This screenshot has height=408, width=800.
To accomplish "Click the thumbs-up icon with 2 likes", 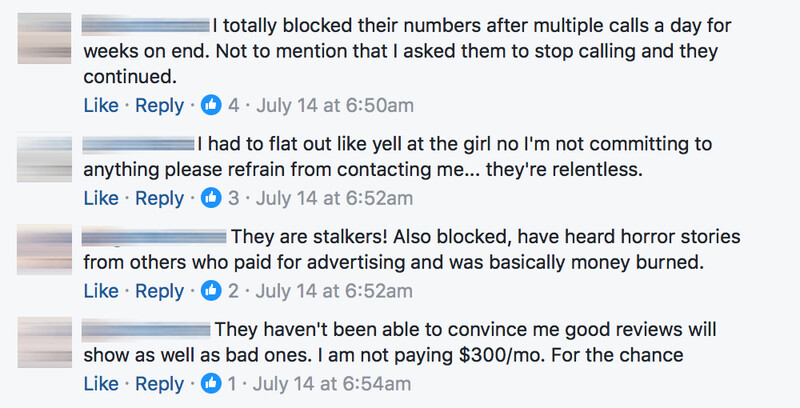I will (211, 291).
